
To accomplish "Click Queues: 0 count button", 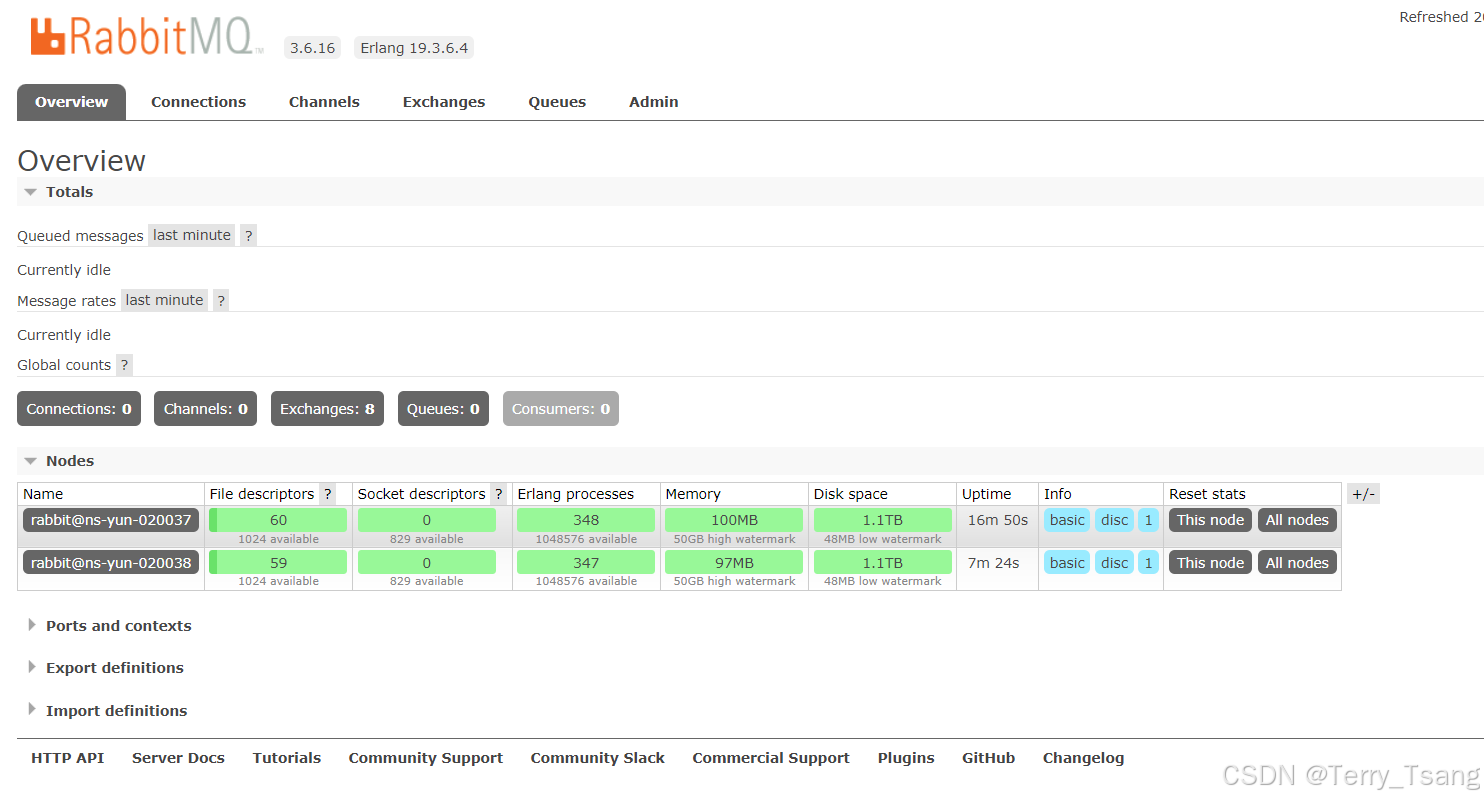I will (x=443, y=409).
